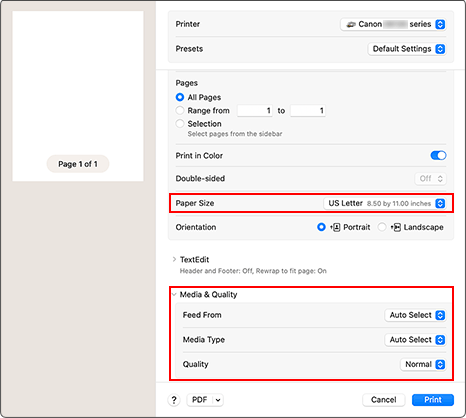Image resolution: width=466 pixels, height=418 pixels.
Task: Open the Paper Size US Letter popup
Action: [x=385, y=203]
